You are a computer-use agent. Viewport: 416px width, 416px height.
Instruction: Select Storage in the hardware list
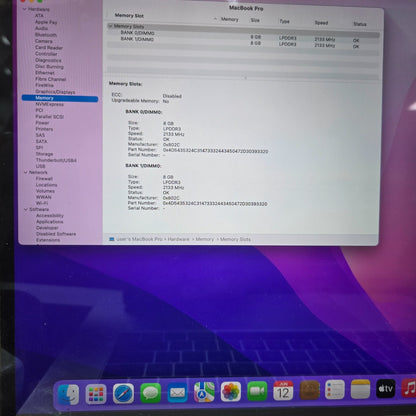pos(44,154)
